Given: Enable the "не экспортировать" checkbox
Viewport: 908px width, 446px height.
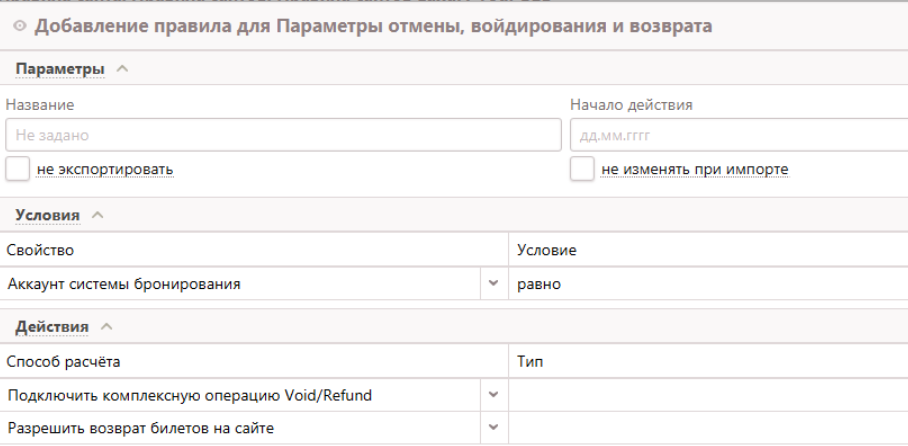Looking at the screenshot, I should (17, 169).
